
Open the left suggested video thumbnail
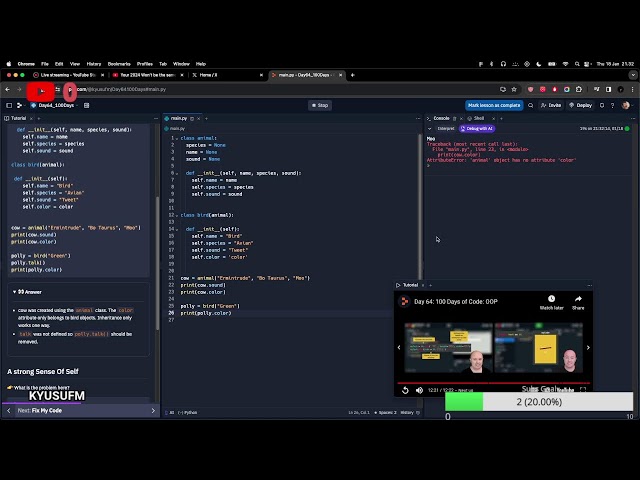[x=449, y=348]
